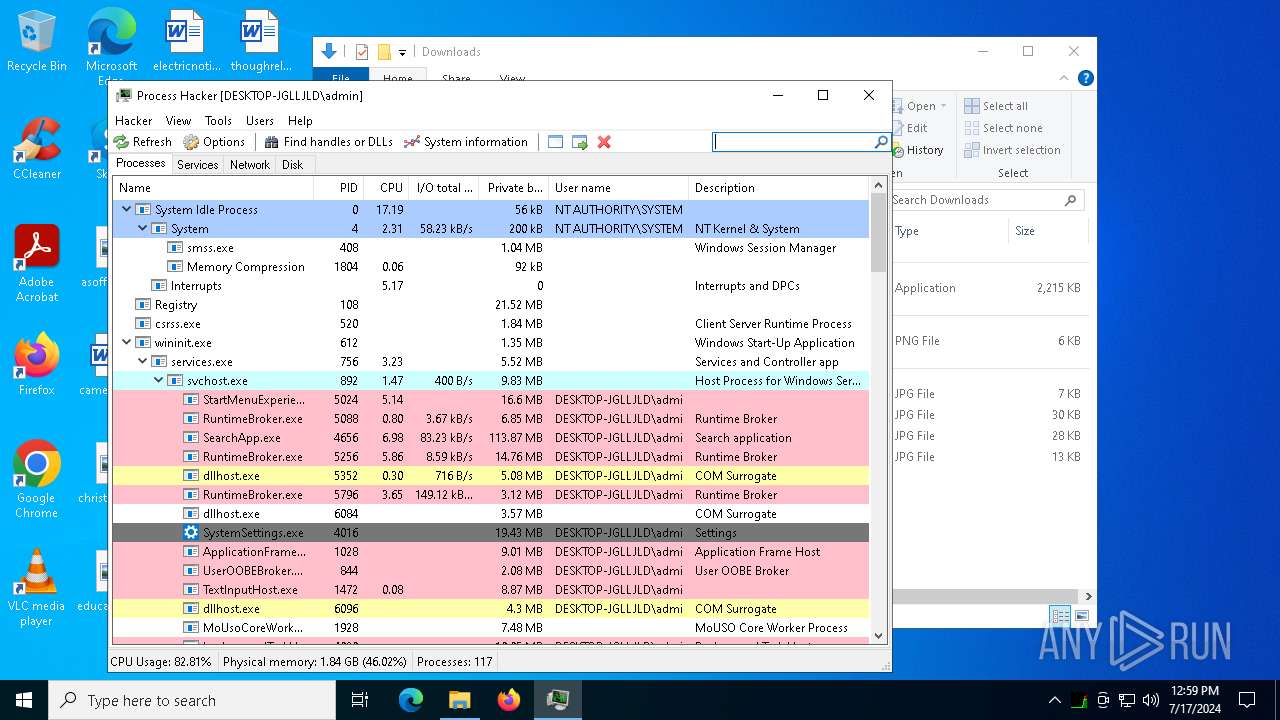Select the MoUsoCoreWorker process row
Viewport: 1280px width, 720px height.
490,628
